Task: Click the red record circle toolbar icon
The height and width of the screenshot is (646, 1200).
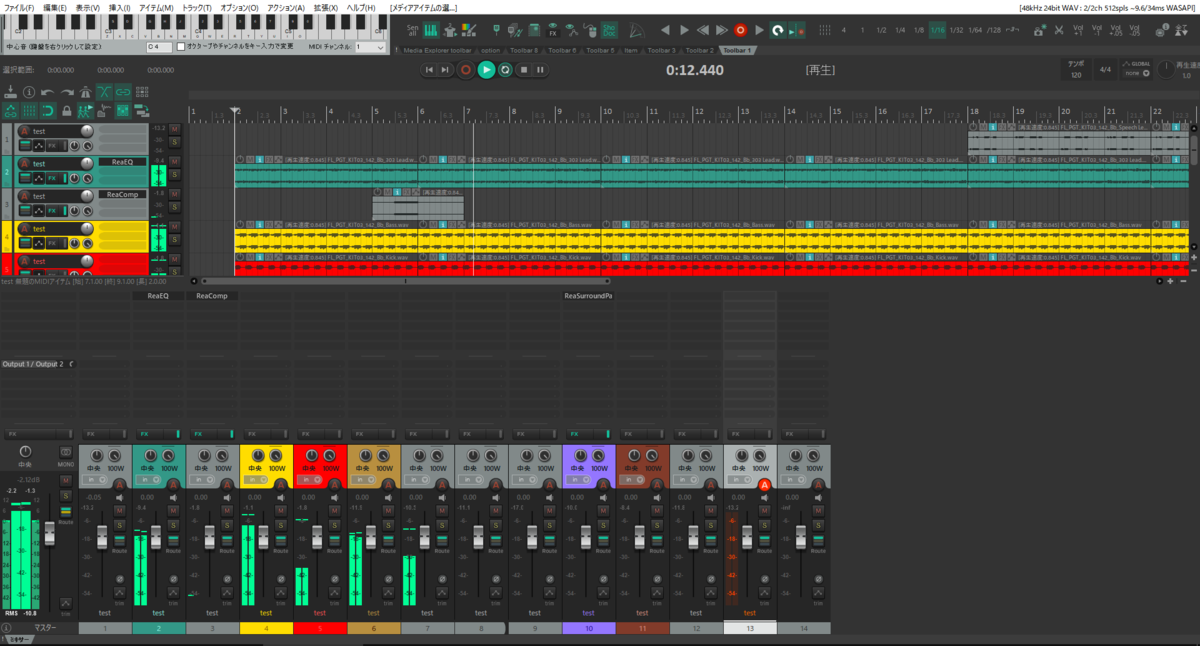Action: [x=740, y=31]
